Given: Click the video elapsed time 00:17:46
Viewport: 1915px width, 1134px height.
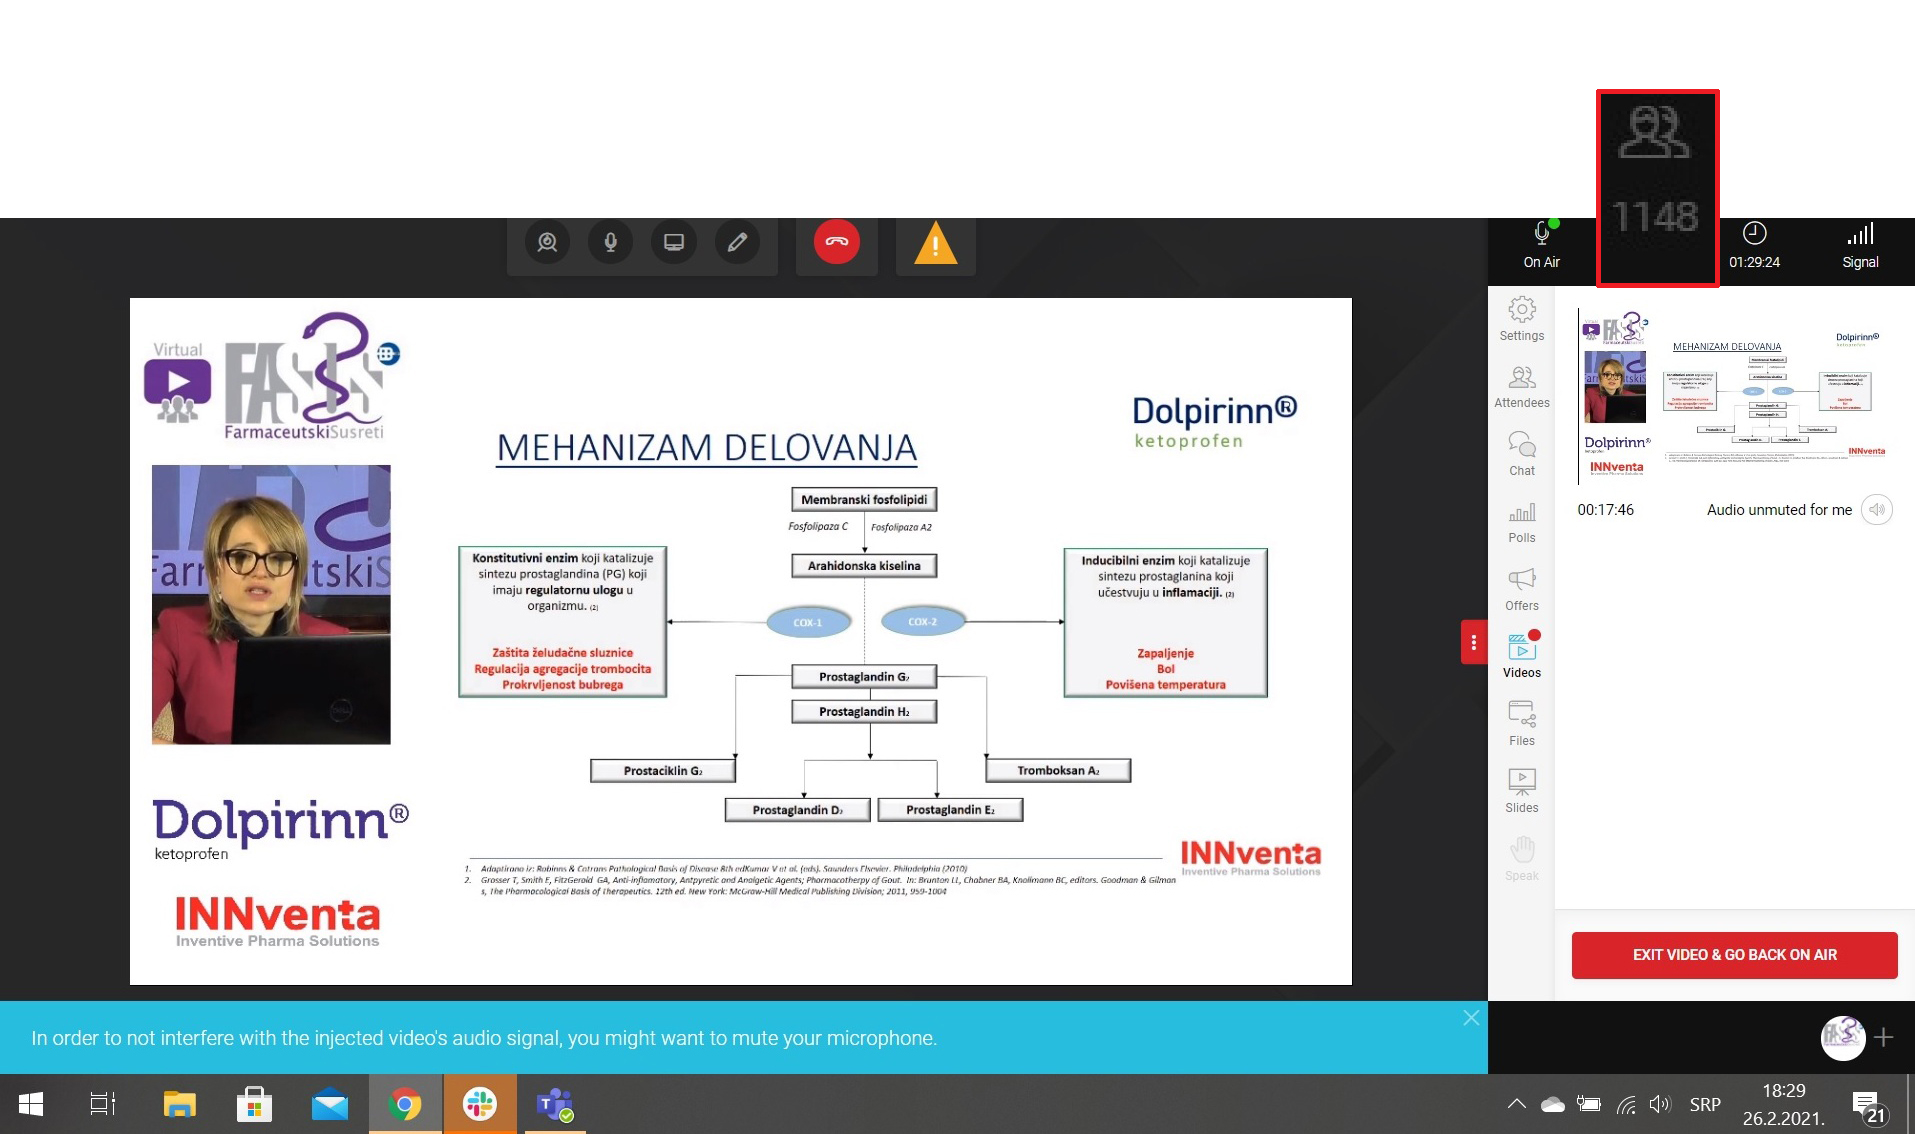Looking at the screenshot, I should pyautogui.click(x=1605, y=510).
